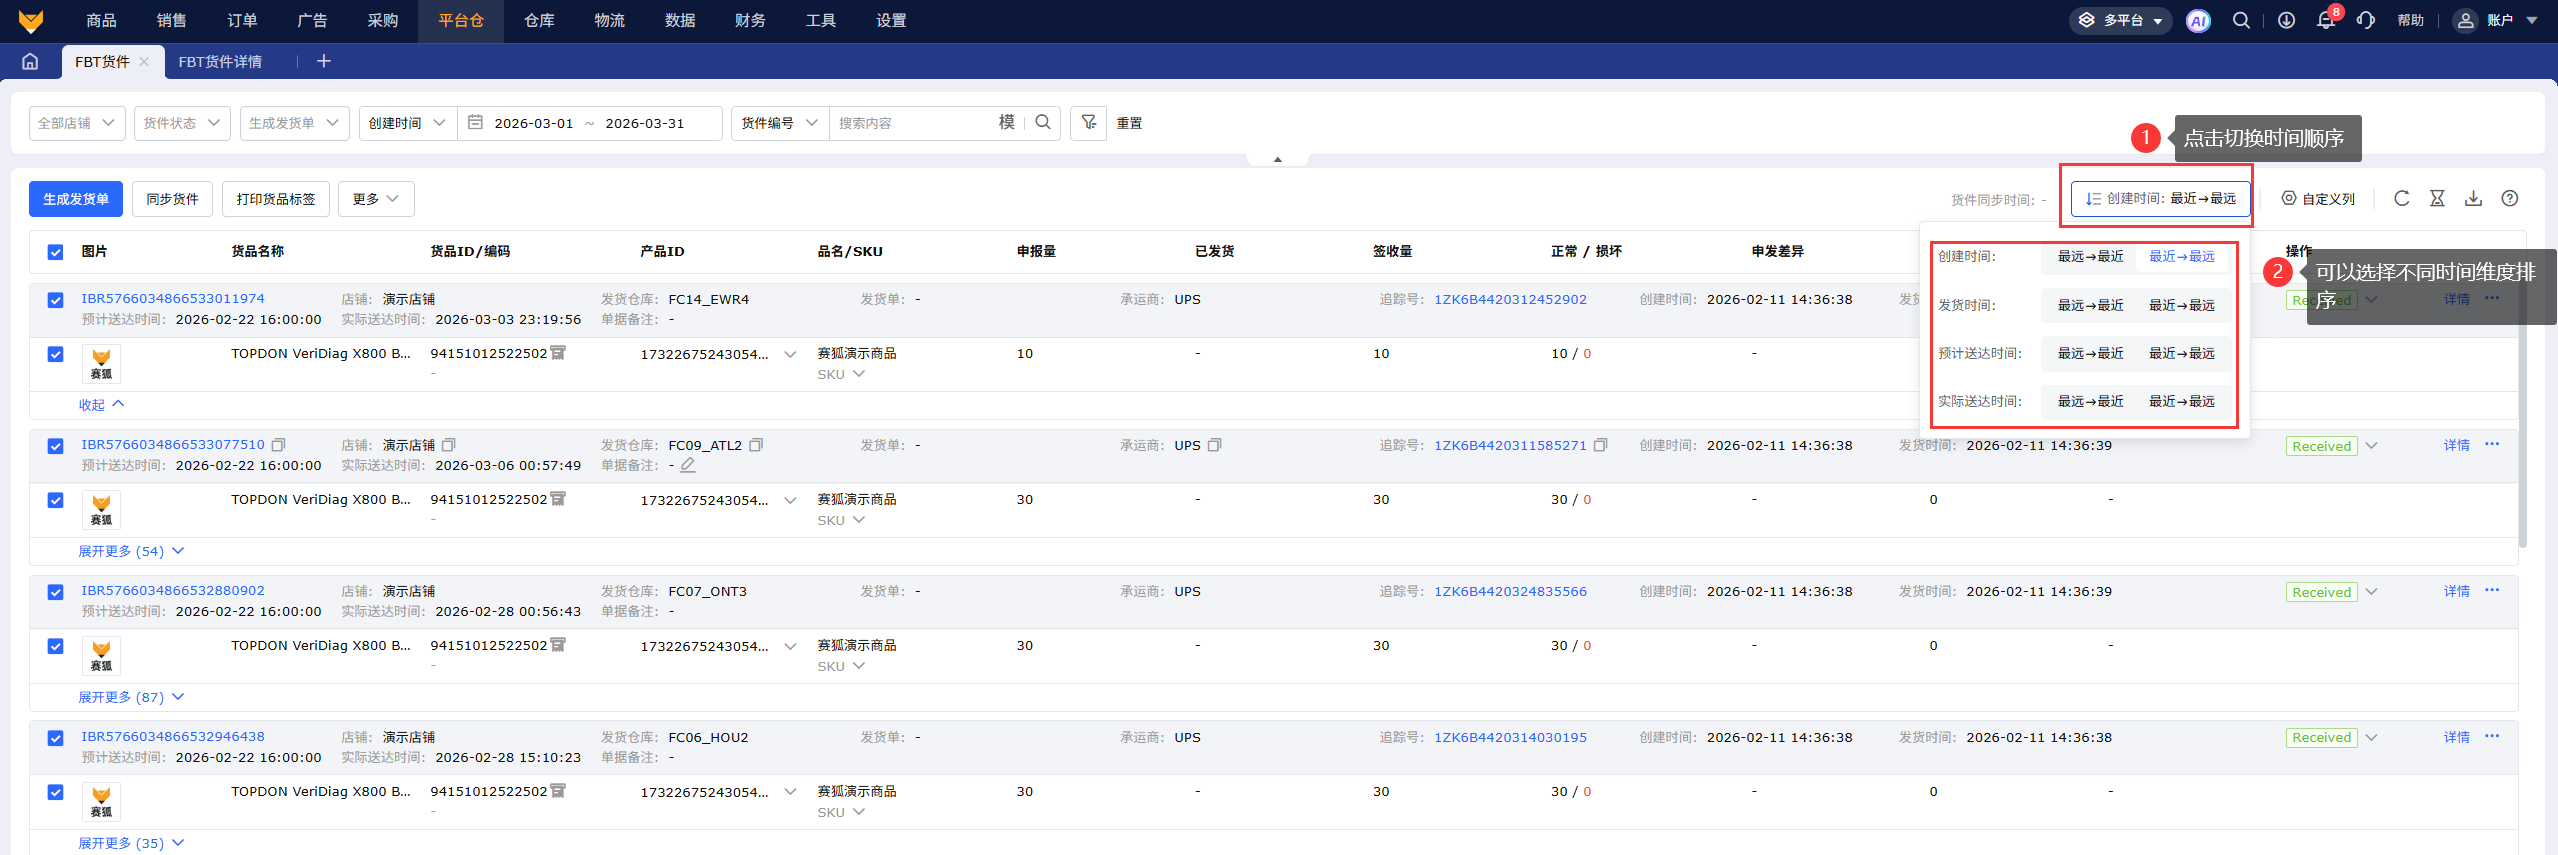Click the 生成发货单 button
Image resolution: width=2558 pixels, height=855 pixels.
(76, 199)
